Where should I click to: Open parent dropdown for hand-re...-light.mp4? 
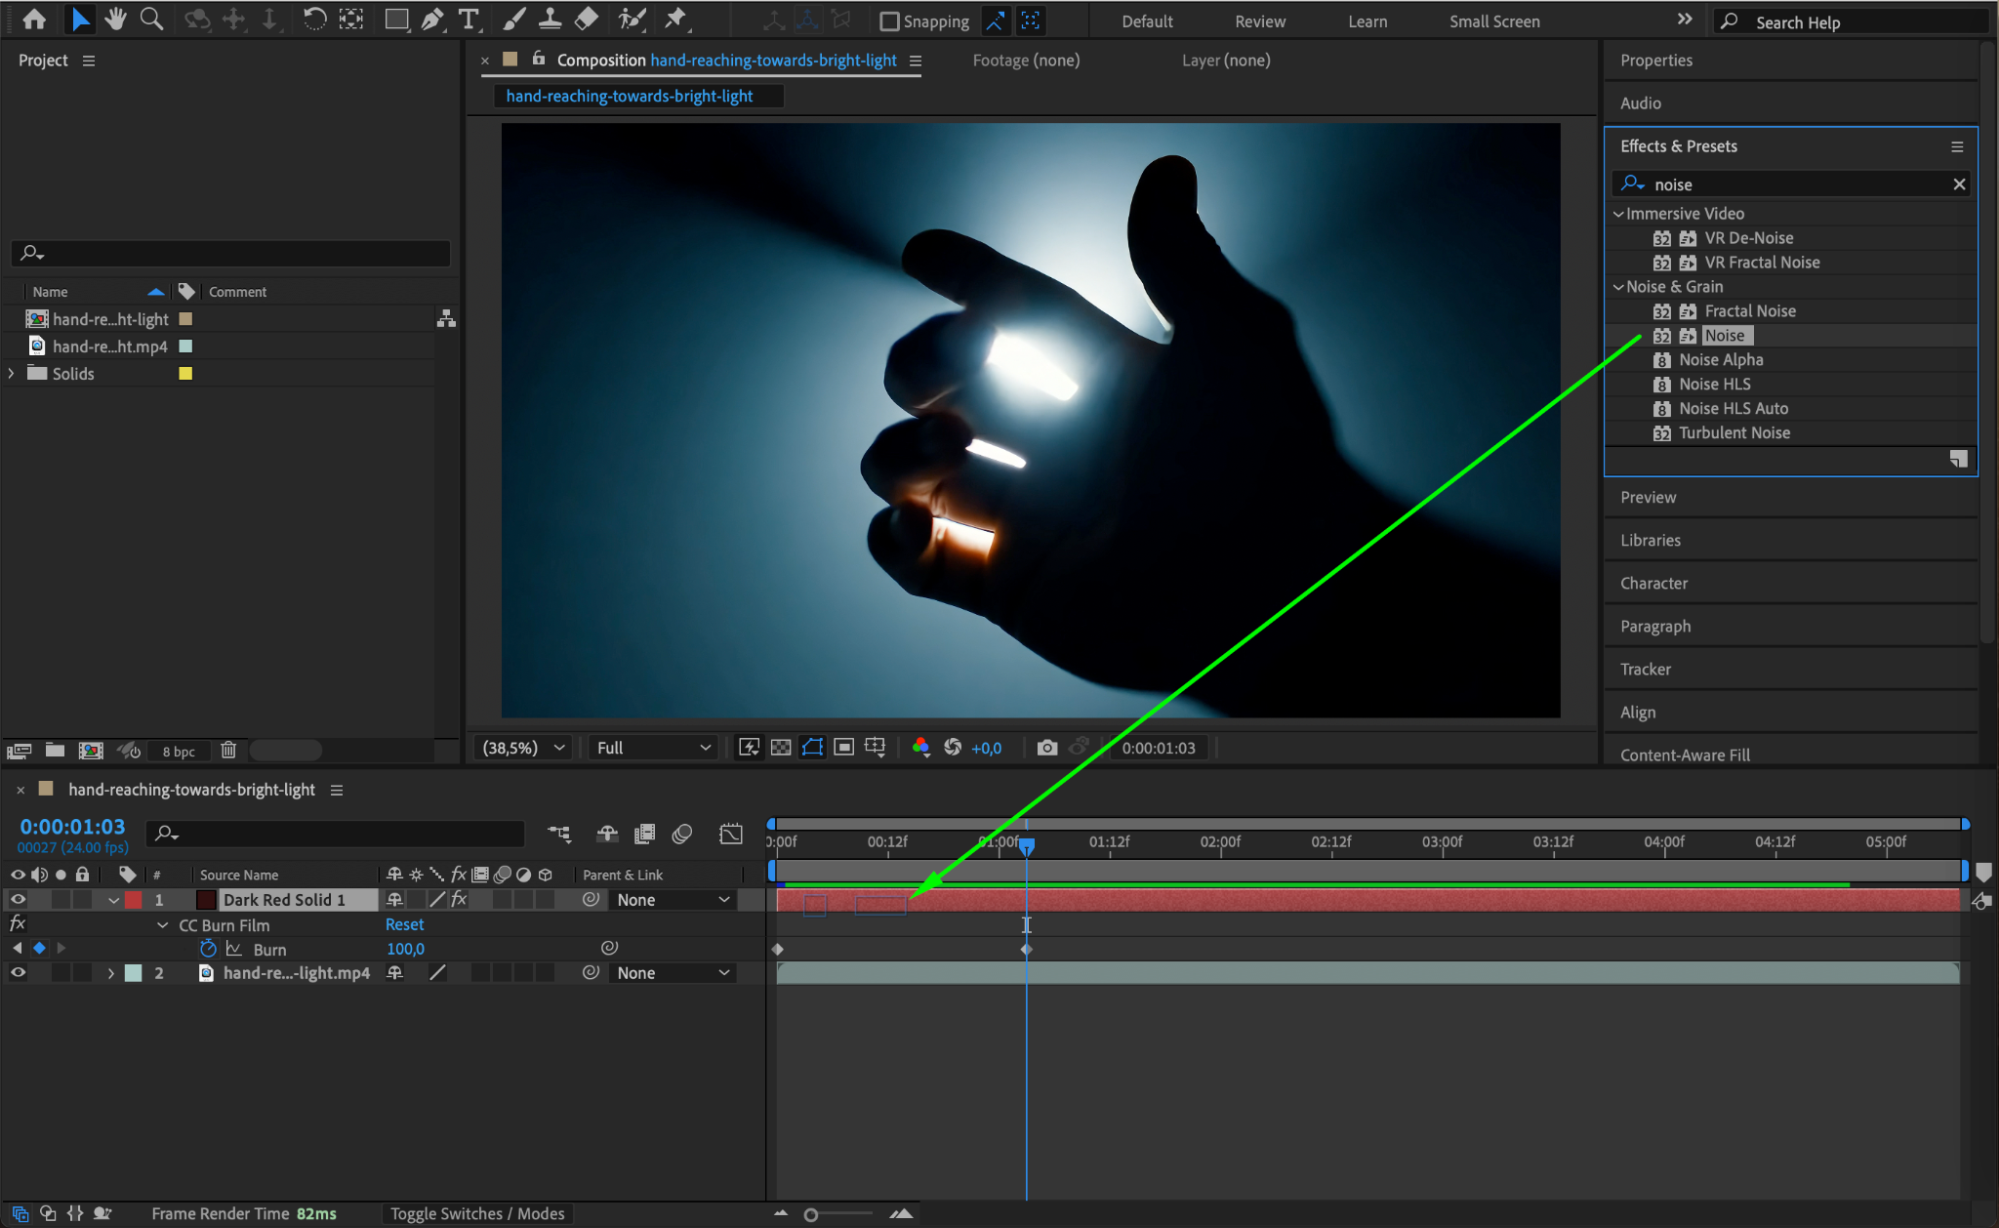[x=672, y=973]
